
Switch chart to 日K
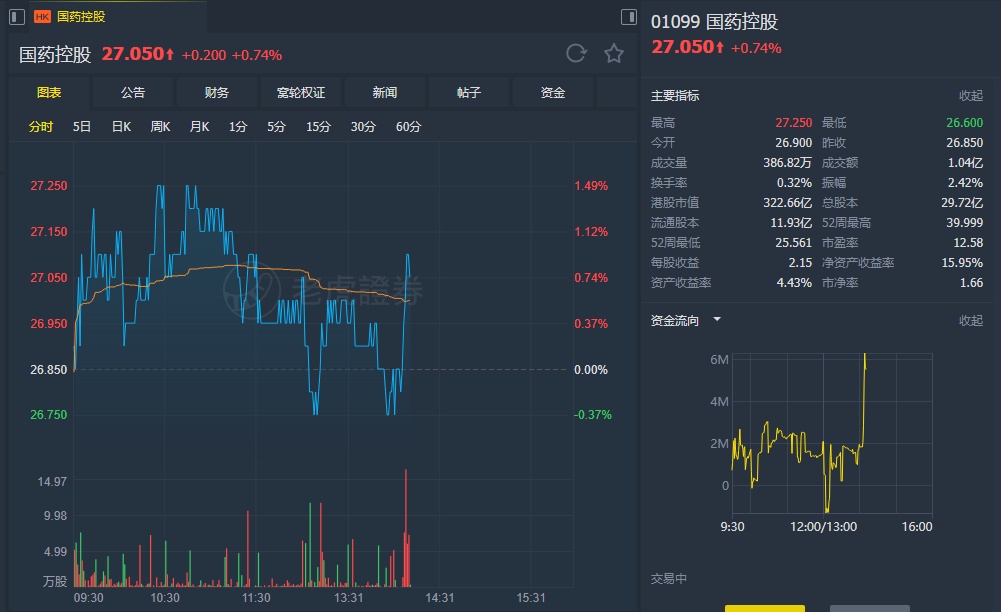[x=121, y=126]
